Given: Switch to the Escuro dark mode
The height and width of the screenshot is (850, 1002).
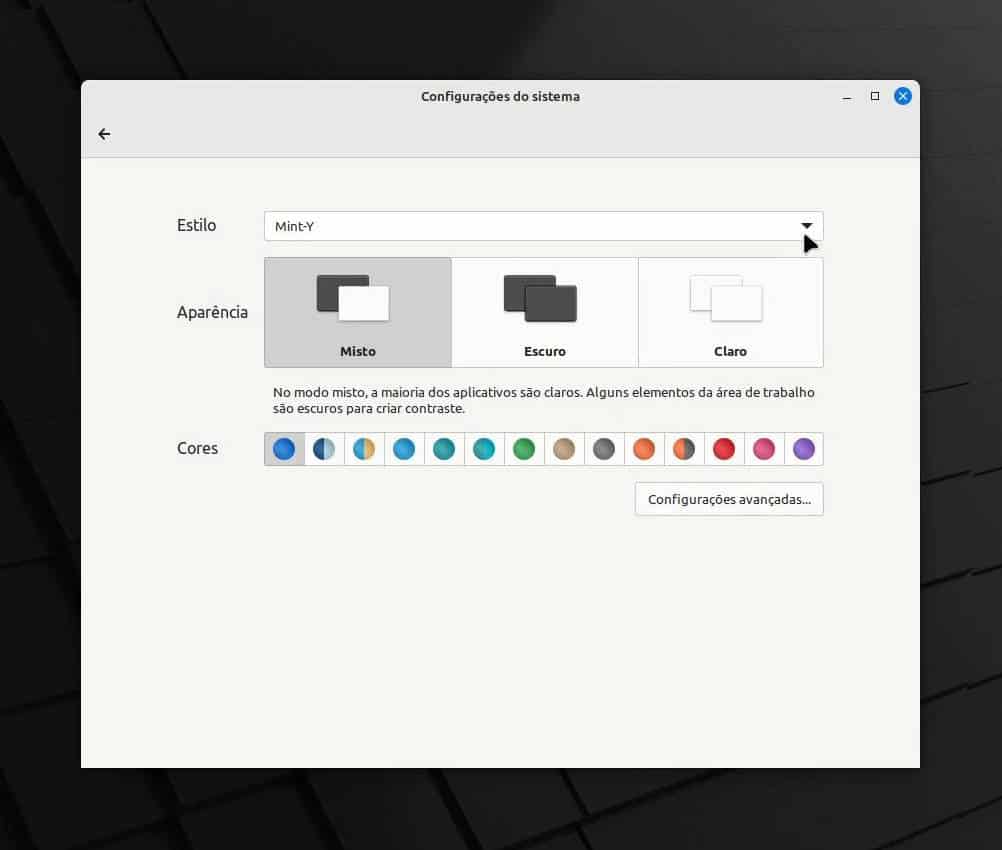Looking at the screenshot, I should [545, 311].
